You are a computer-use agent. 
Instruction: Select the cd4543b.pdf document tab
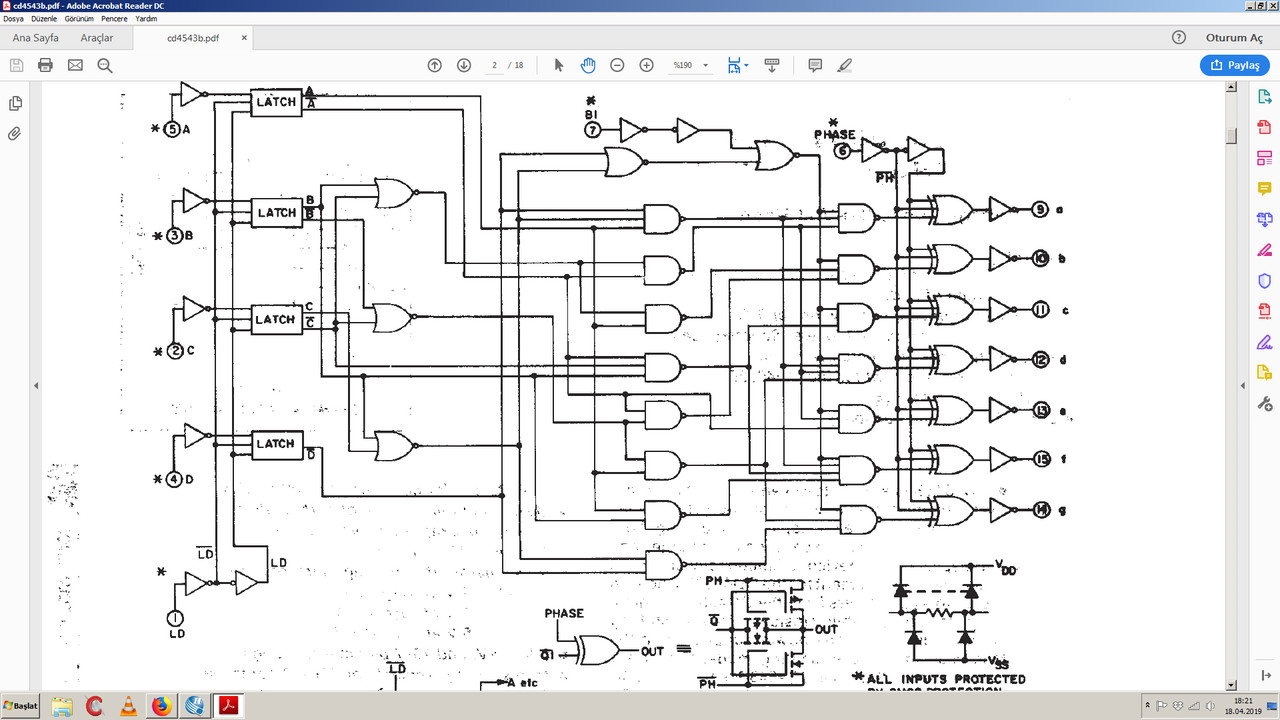point(192,38)
